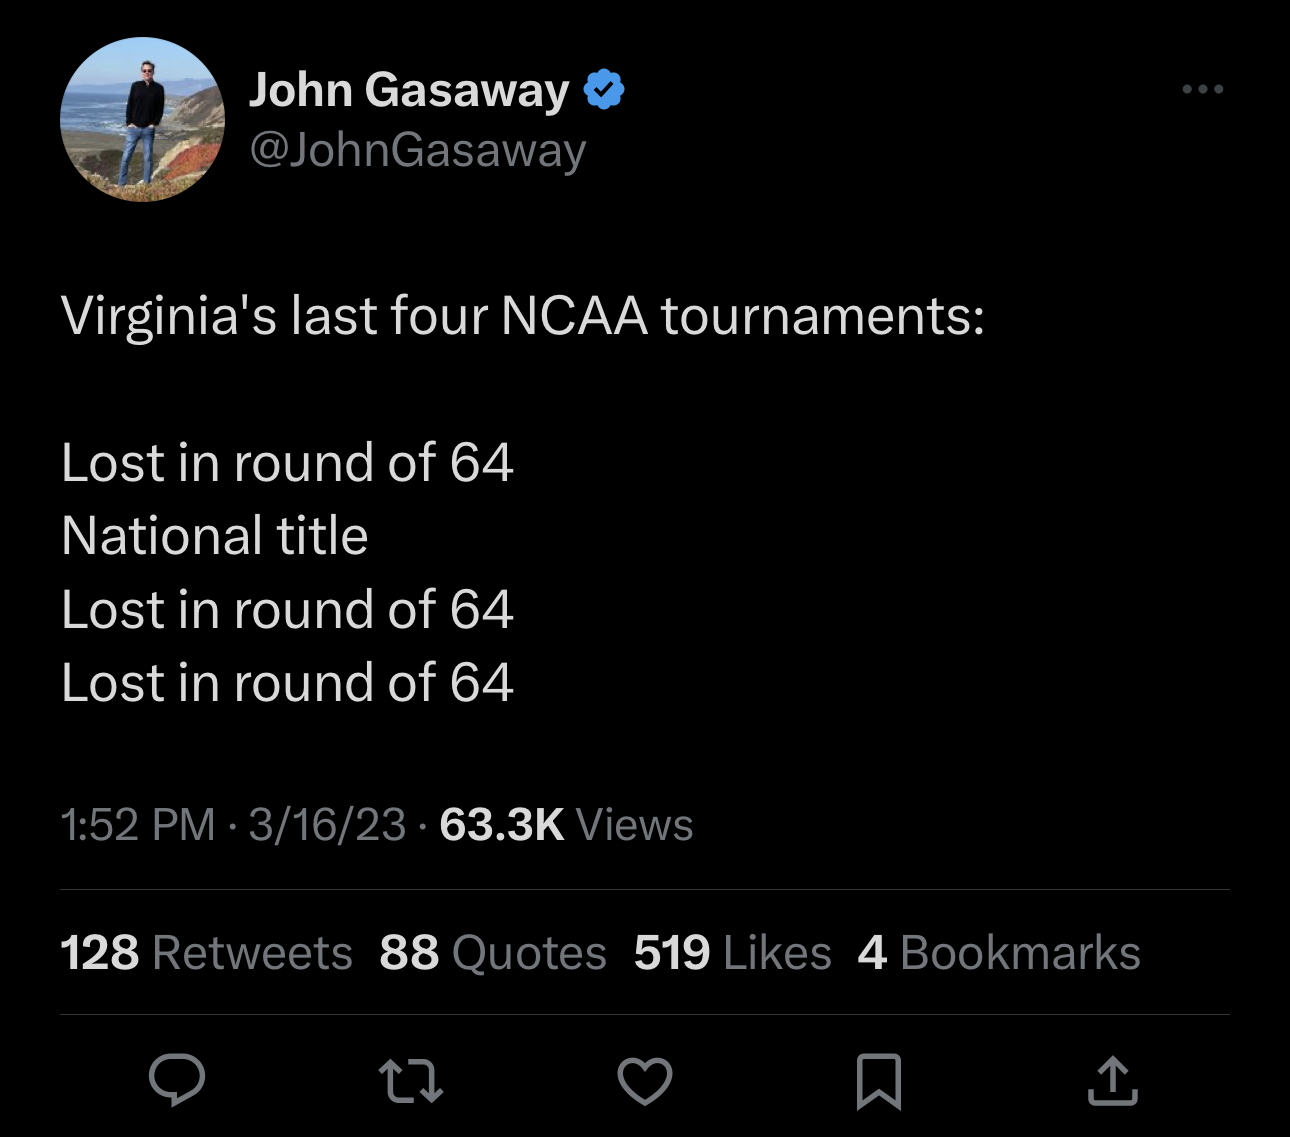1290x1137 pixels.
Task: Show the 519 Likes list
Action: [732, 953]
